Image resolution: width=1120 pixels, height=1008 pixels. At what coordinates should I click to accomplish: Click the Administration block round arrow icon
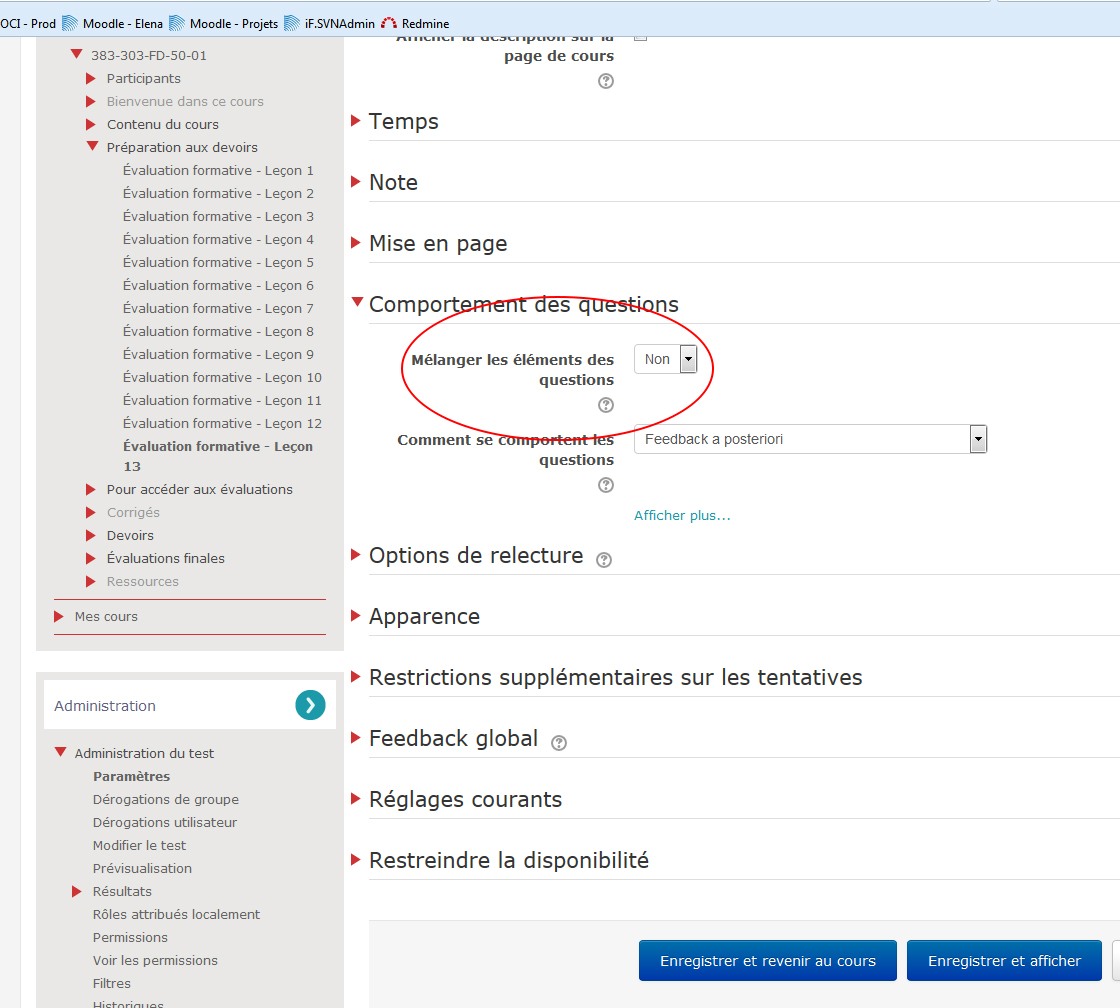310,705
